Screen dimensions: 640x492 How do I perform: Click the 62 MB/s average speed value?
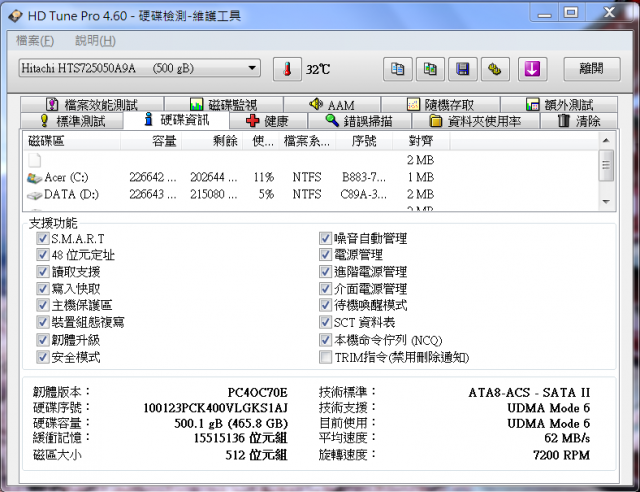point(567,439)
